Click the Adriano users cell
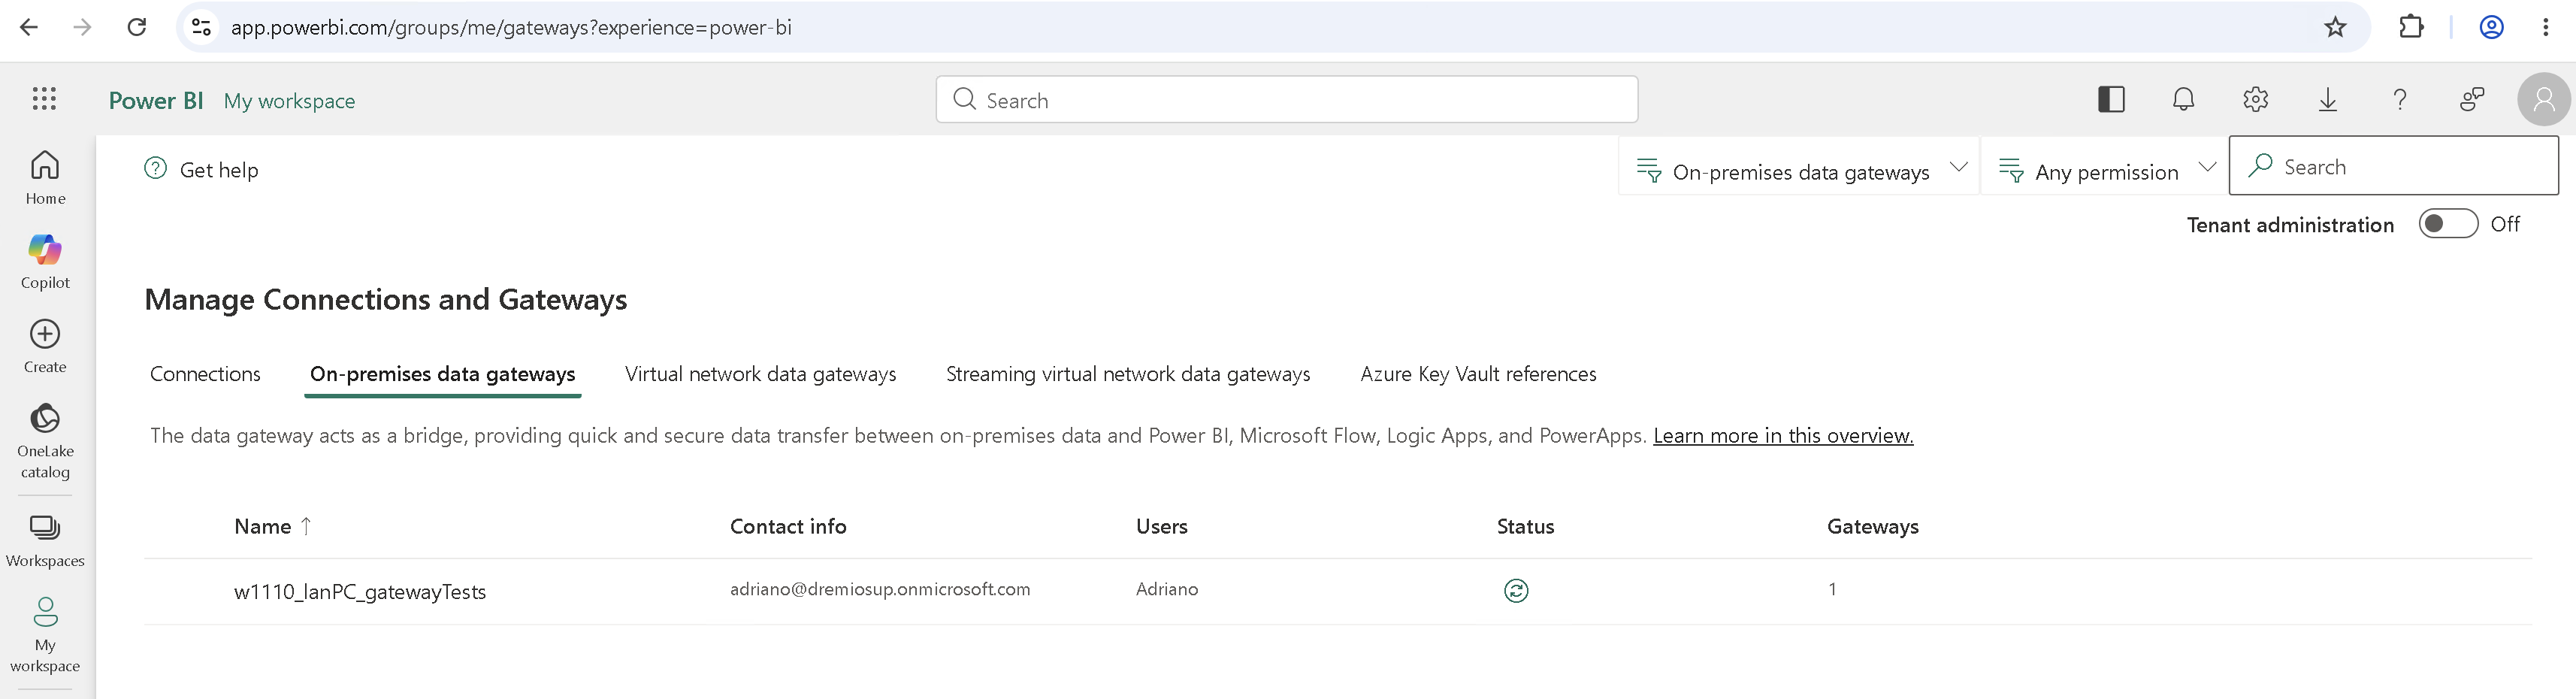Image resolution: width=2576 pixels, height=699 pixels. (x=1167, y=589)
